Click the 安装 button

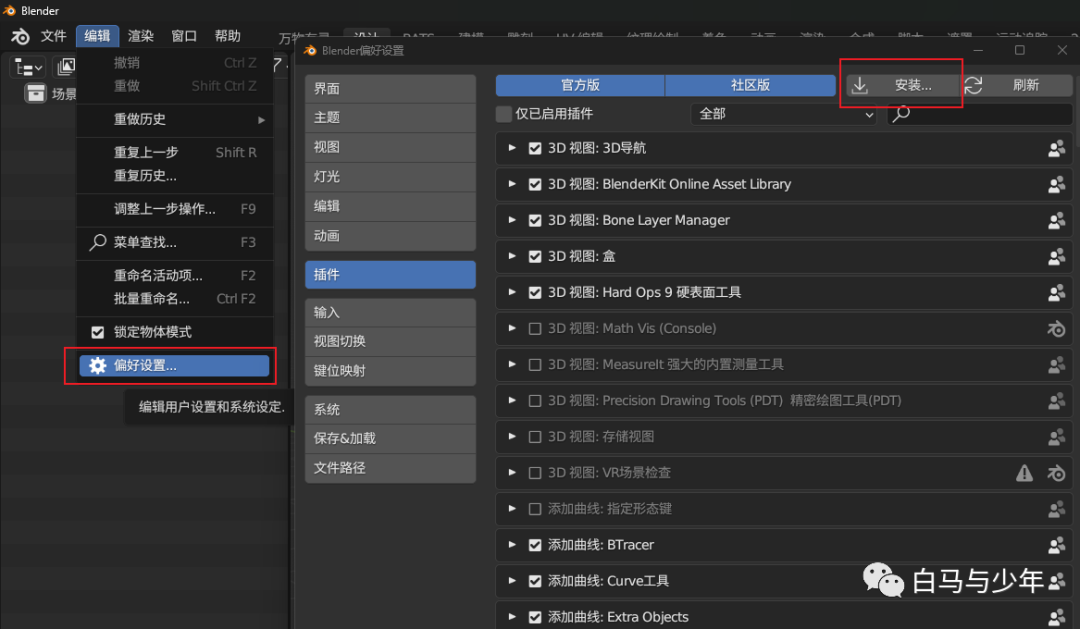coord(901,86)
